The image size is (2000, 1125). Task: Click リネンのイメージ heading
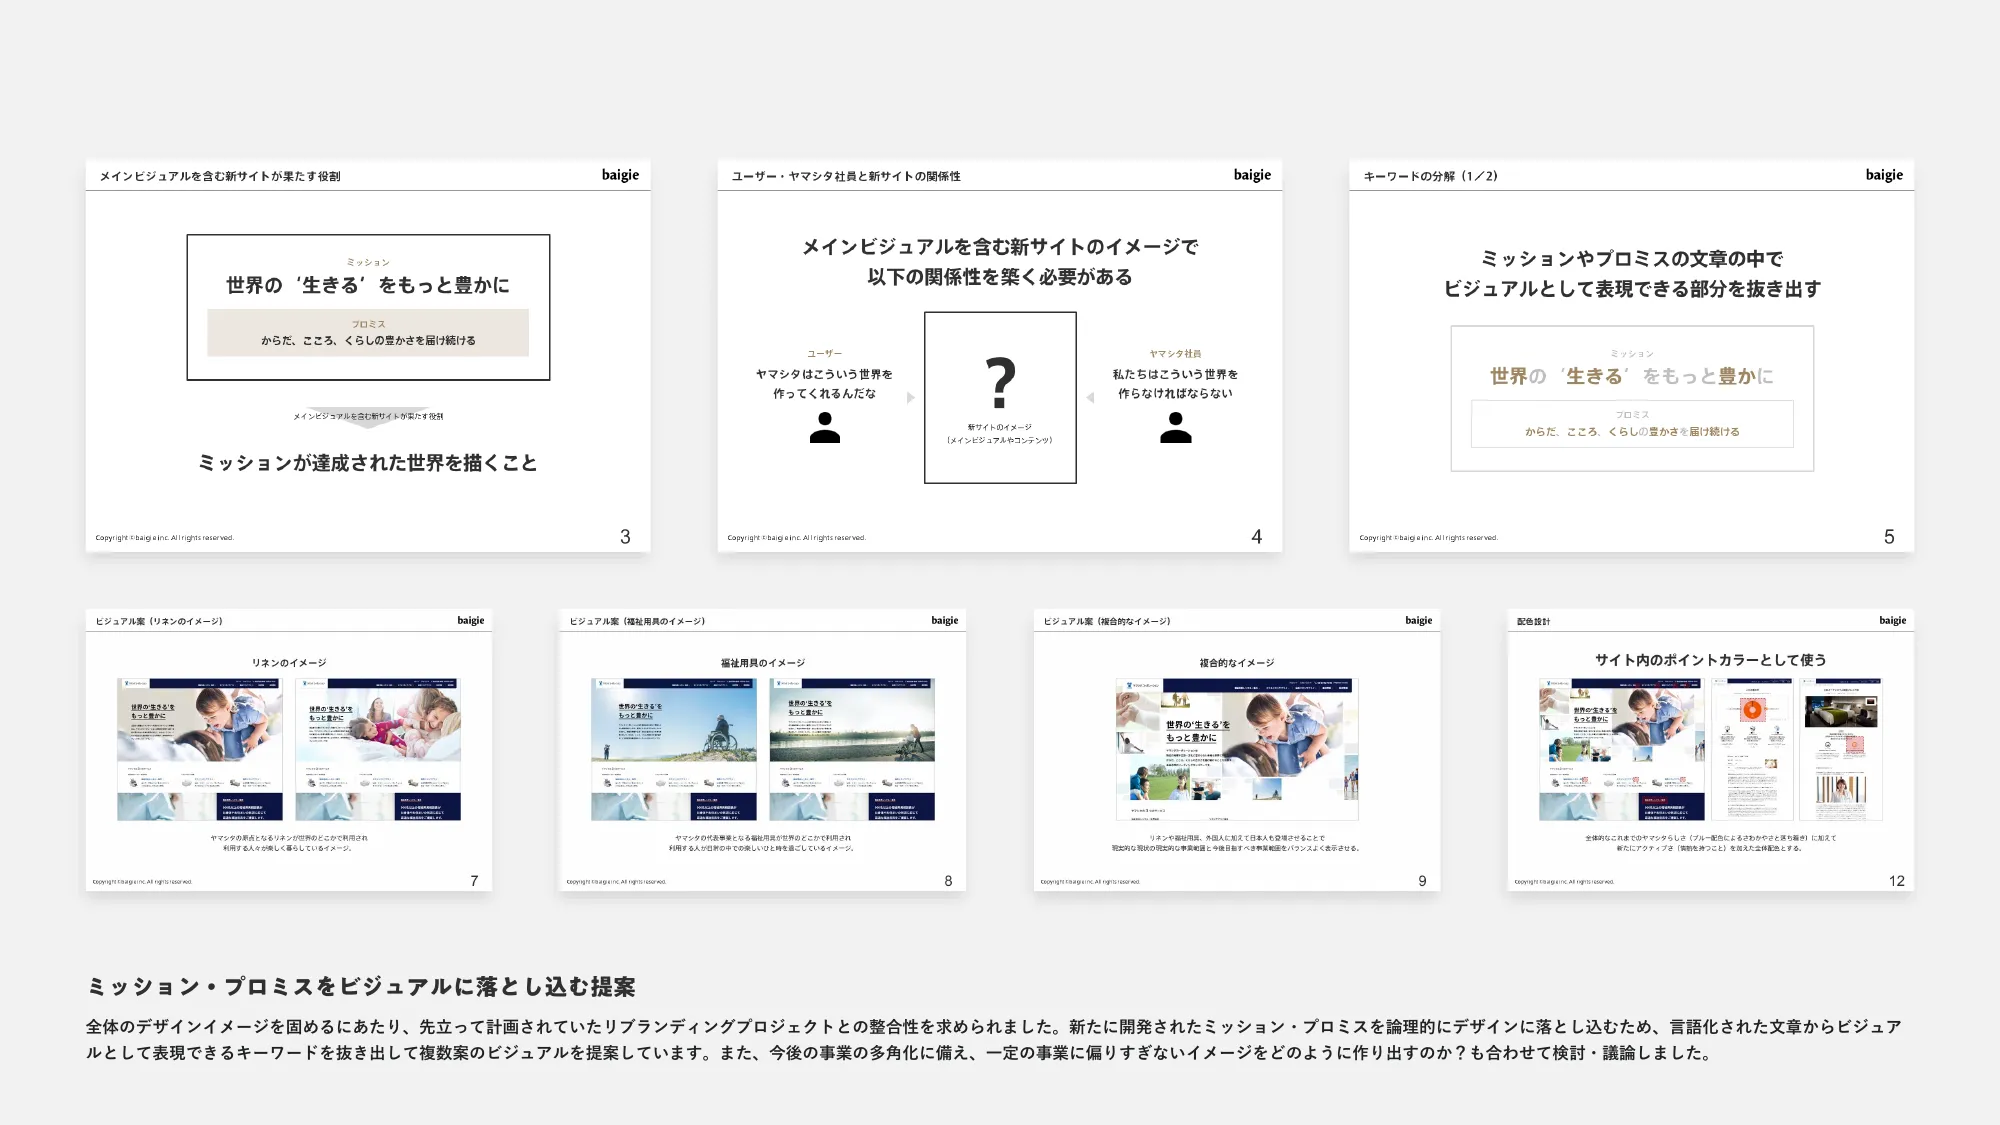[x=289, y=663]
